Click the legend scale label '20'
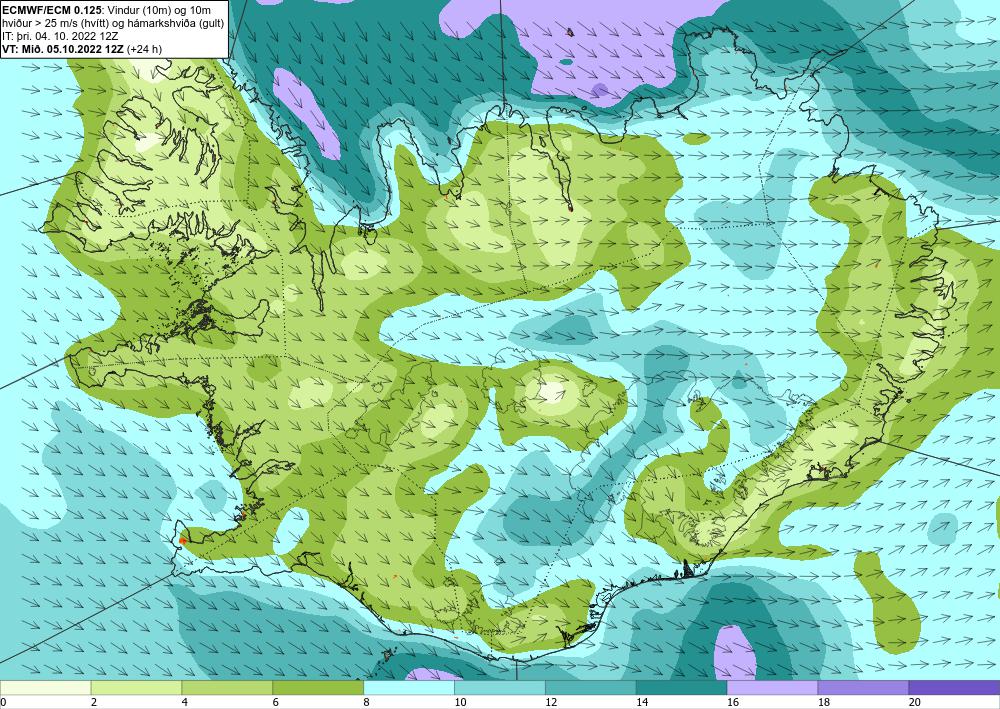1000x709 pixels. click(915, 702)
